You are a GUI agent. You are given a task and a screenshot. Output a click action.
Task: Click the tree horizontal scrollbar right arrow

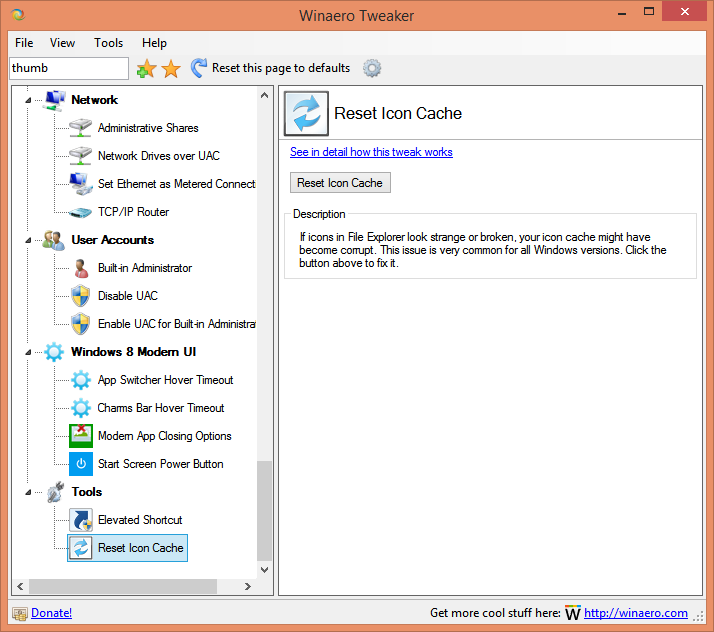tap(248, 586)
